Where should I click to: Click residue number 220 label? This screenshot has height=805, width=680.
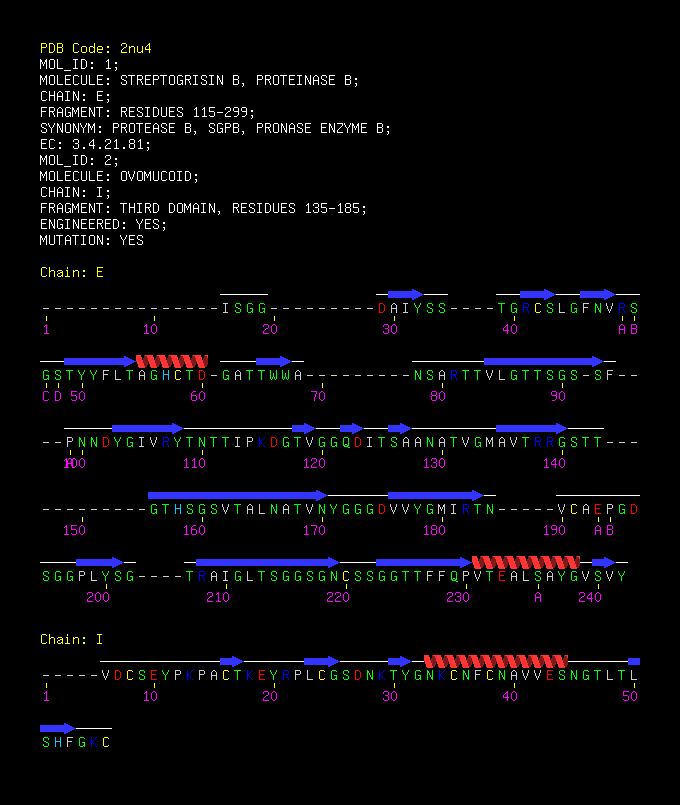338,598
